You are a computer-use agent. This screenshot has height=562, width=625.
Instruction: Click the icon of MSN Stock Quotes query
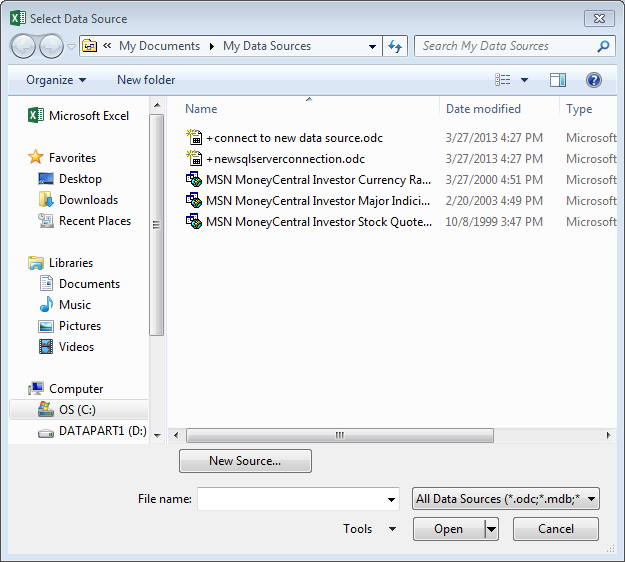pyautogui.click(x=194, y=221)
